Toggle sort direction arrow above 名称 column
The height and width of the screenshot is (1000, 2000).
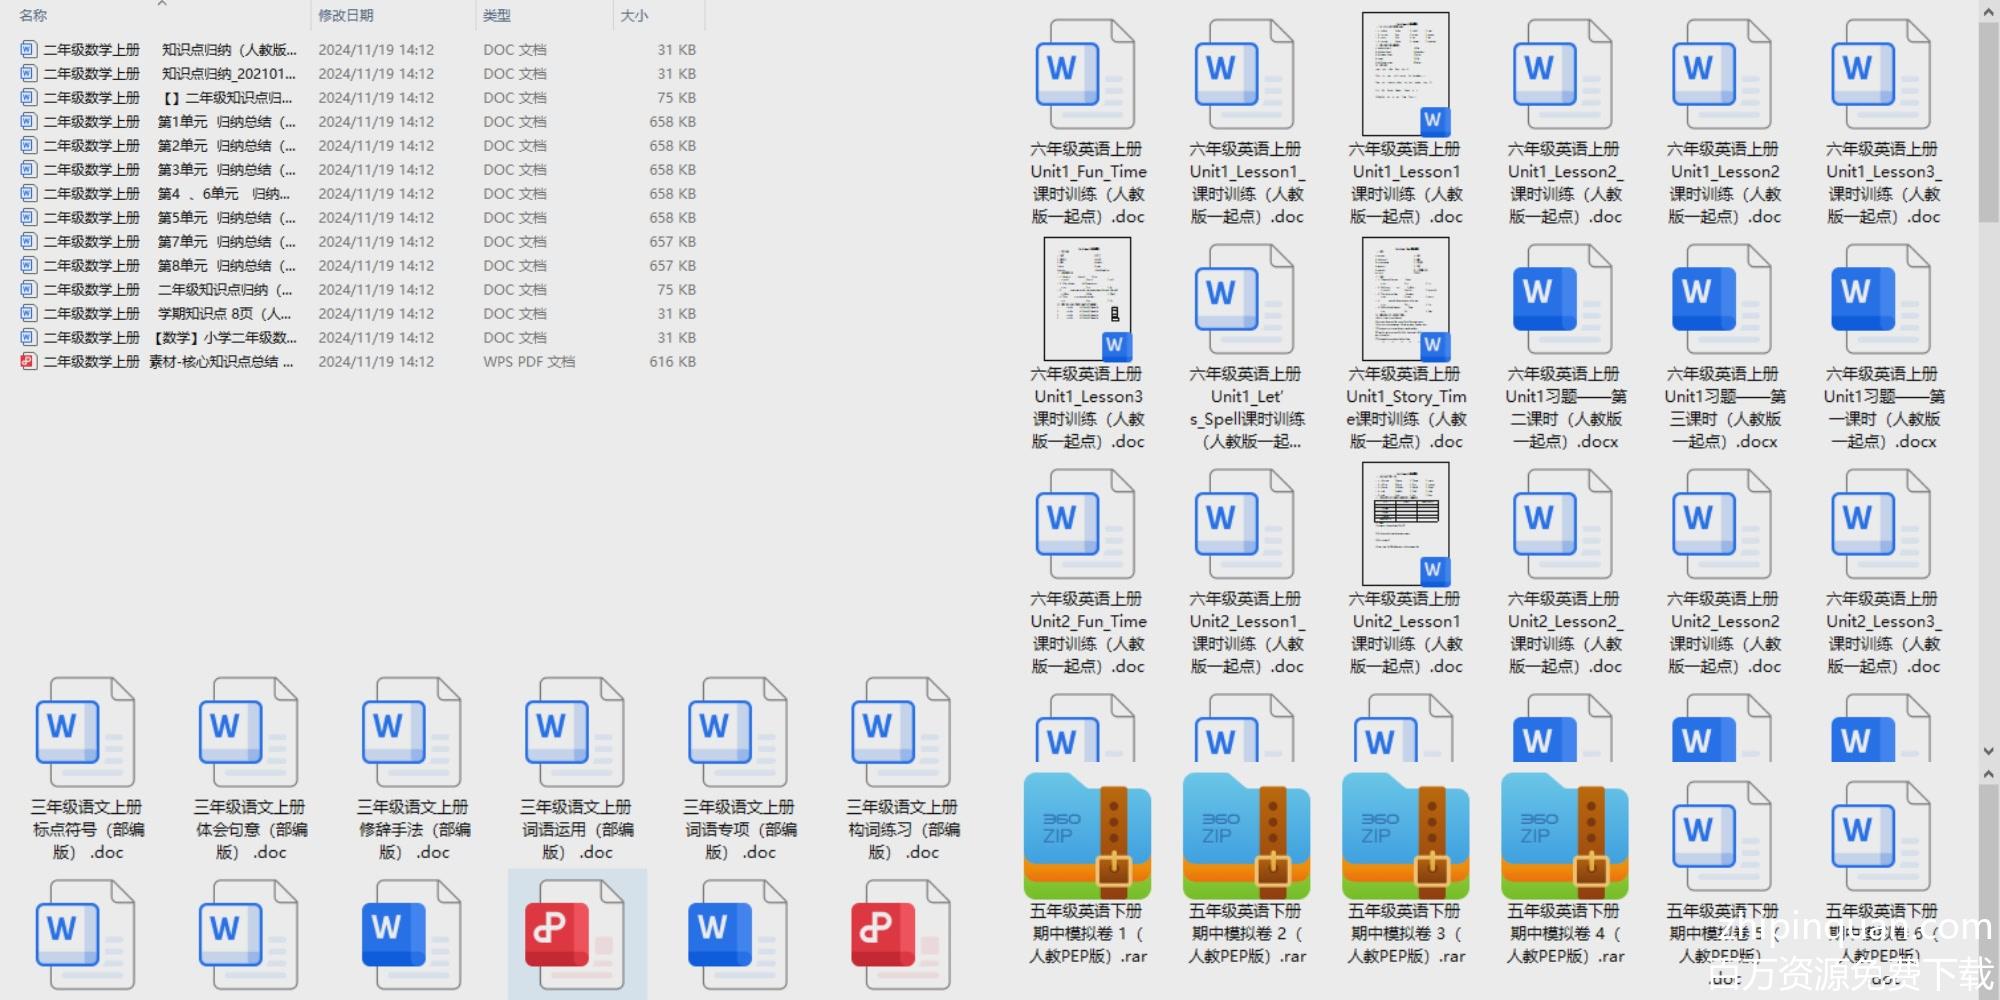tap(162, 4)
